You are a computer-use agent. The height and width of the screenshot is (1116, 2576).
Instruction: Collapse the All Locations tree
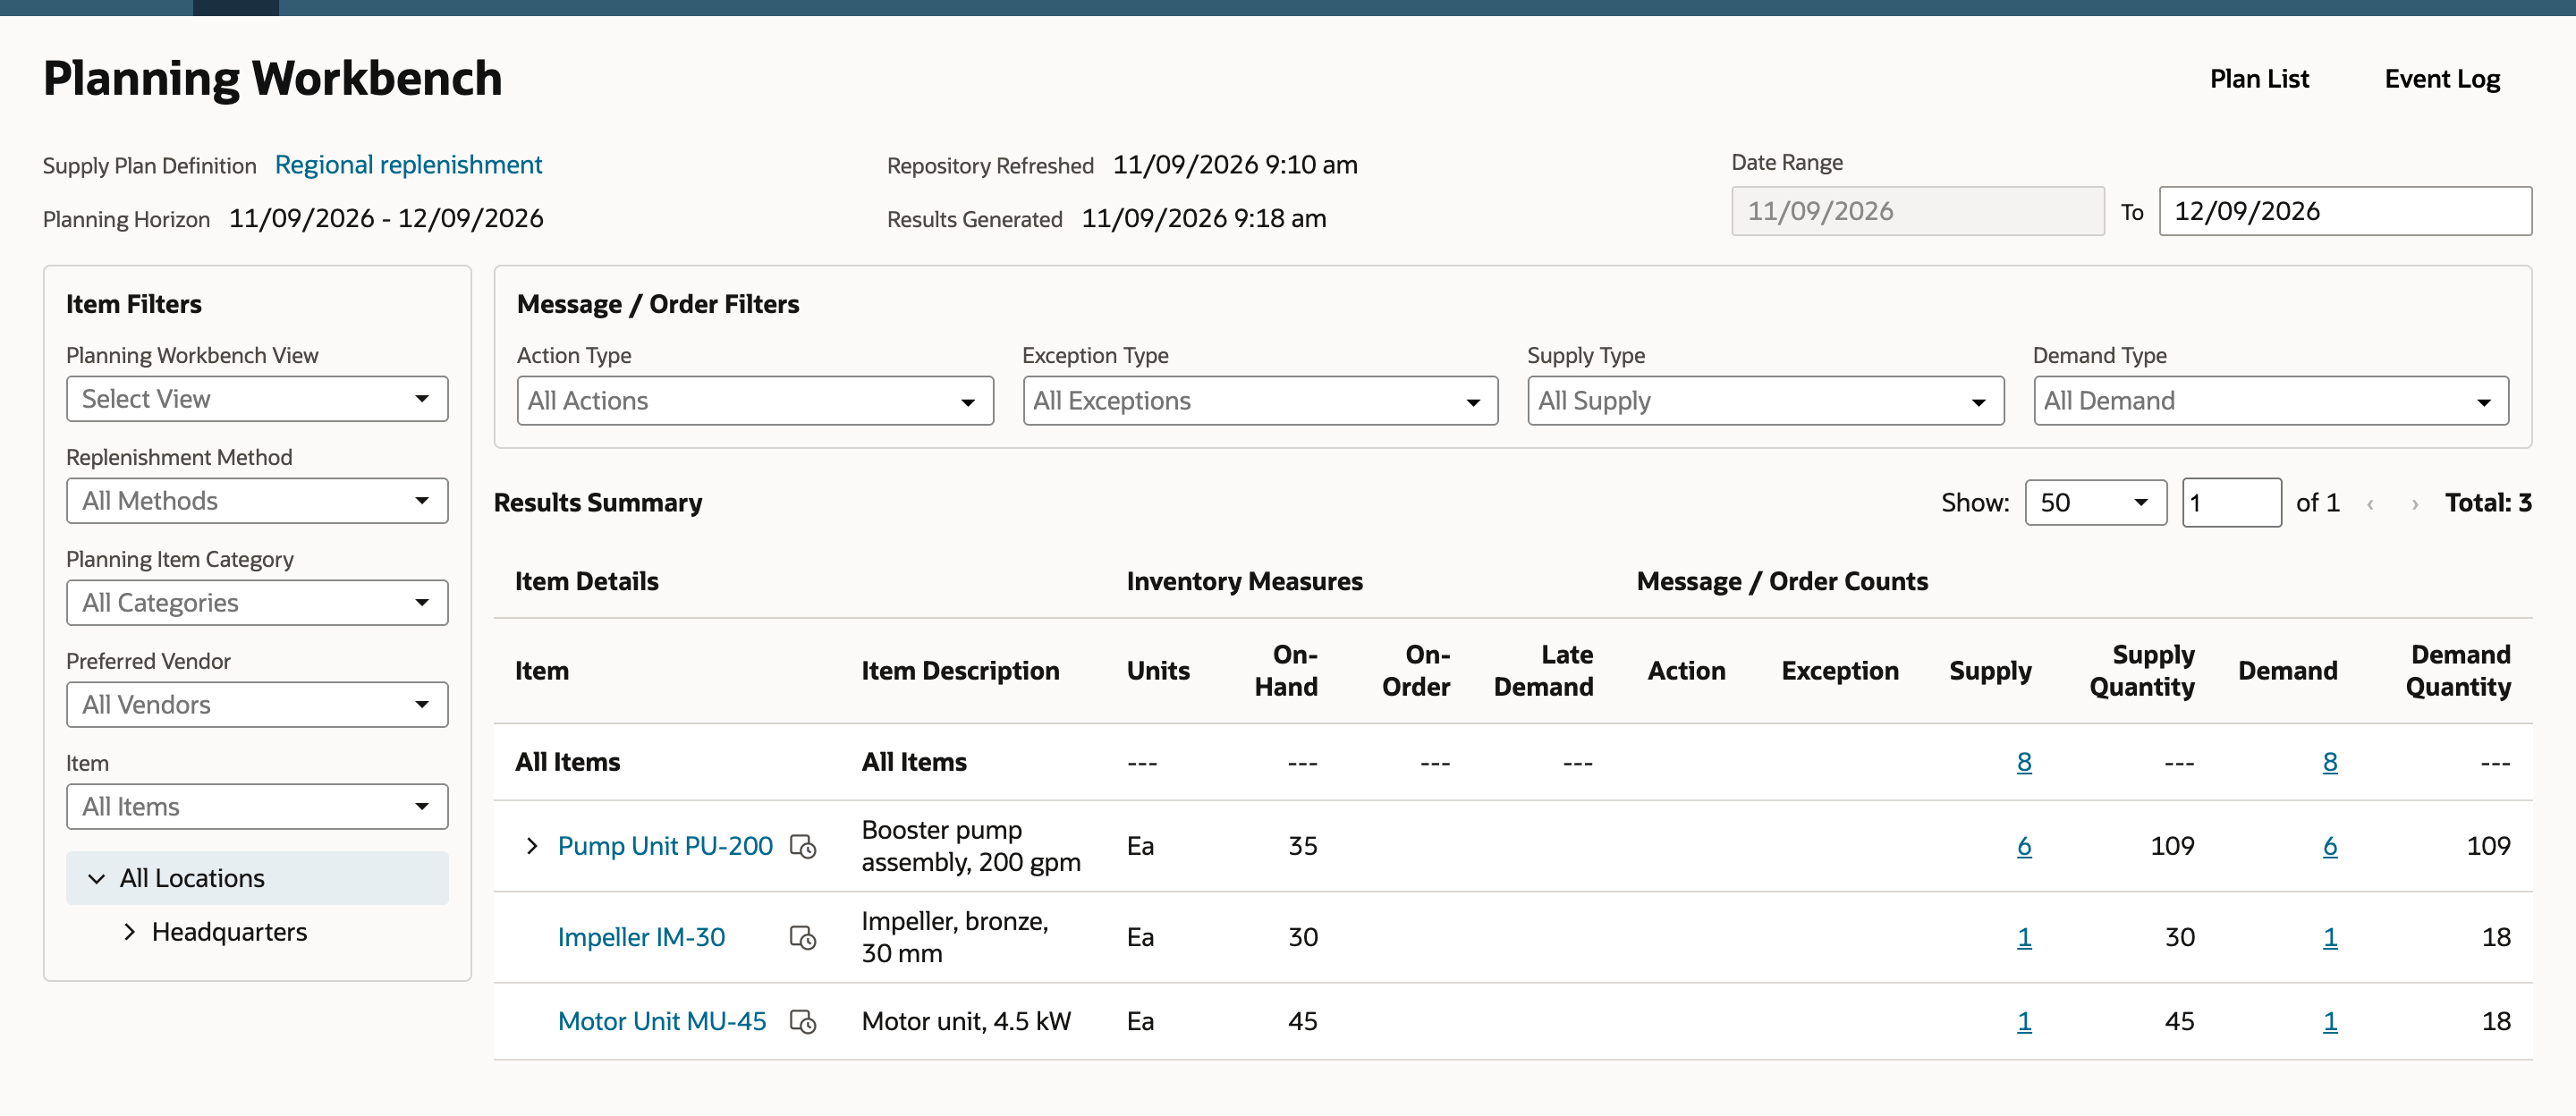point(97,878)
